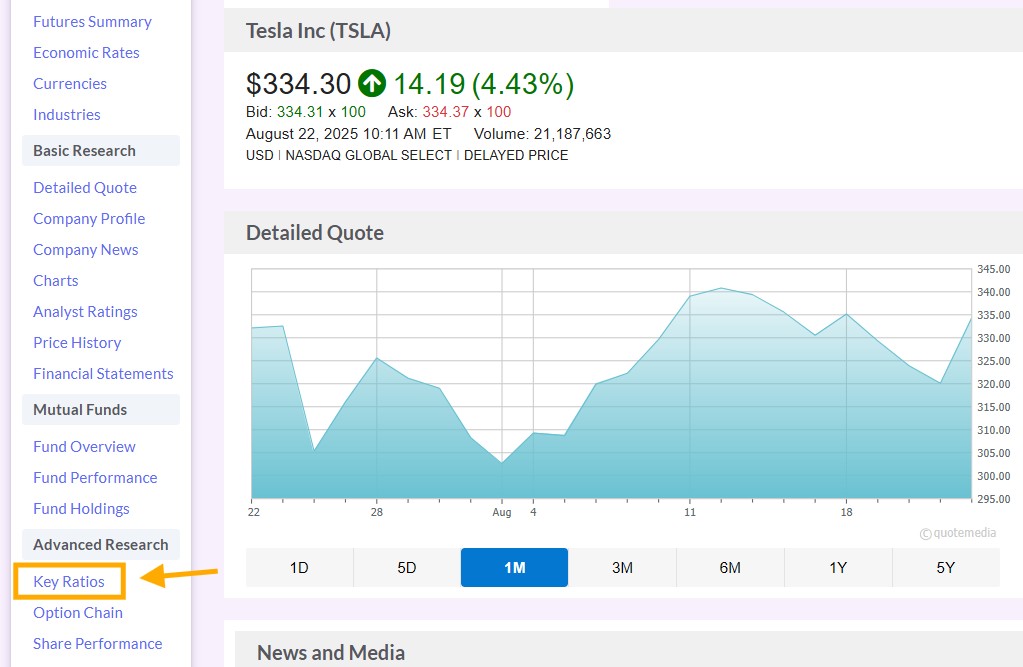Click the 345.00 y-axis label
The image size is (1023, 667).
point(993,270)
